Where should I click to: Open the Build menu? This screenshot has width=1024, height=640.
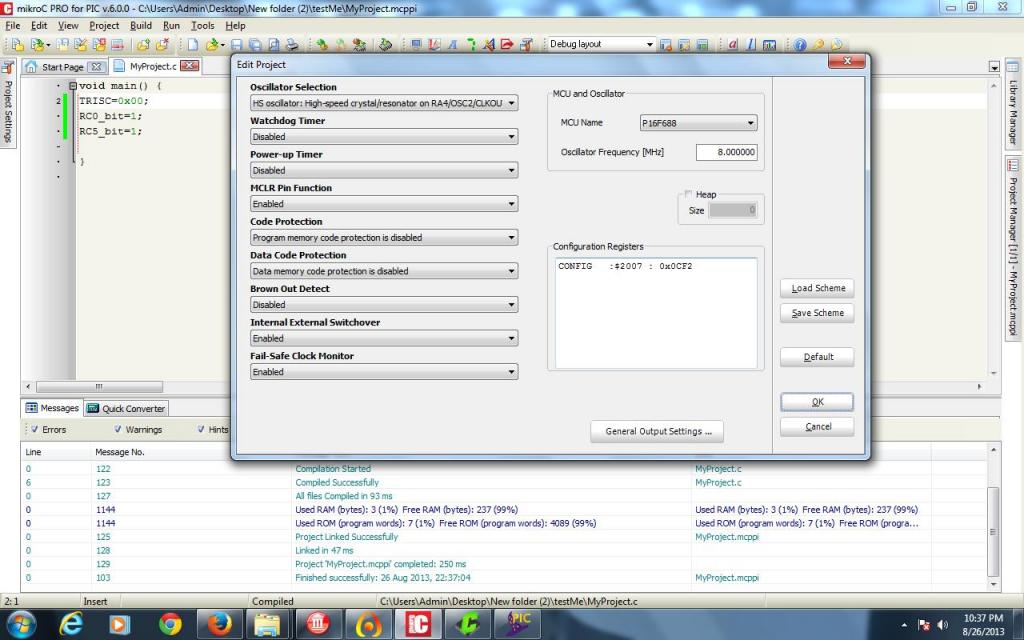click(140, 25)
